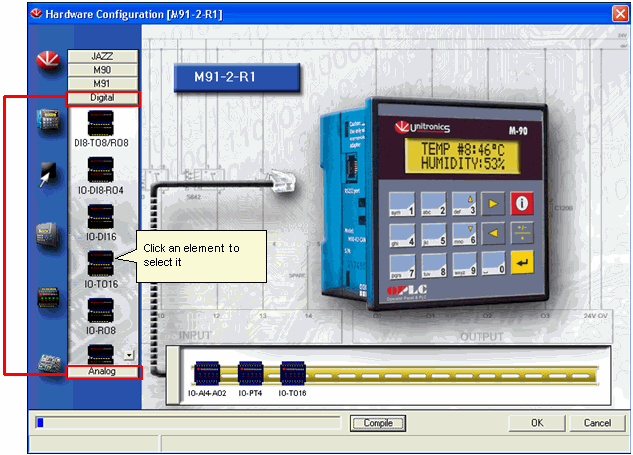This screenshot has width=633, height=455.
Task: Click the calculator-like controller icon in the left sidebar
Action: [x=48, y=120]
